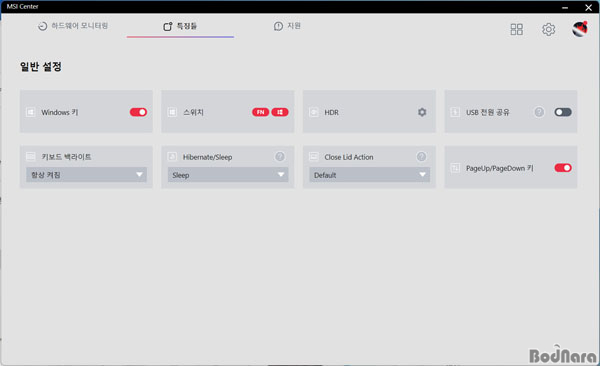Click the Close Lid Action card icon
This screenshot has height=366, width=600.
pyautogui.click(x=314, y=157)
